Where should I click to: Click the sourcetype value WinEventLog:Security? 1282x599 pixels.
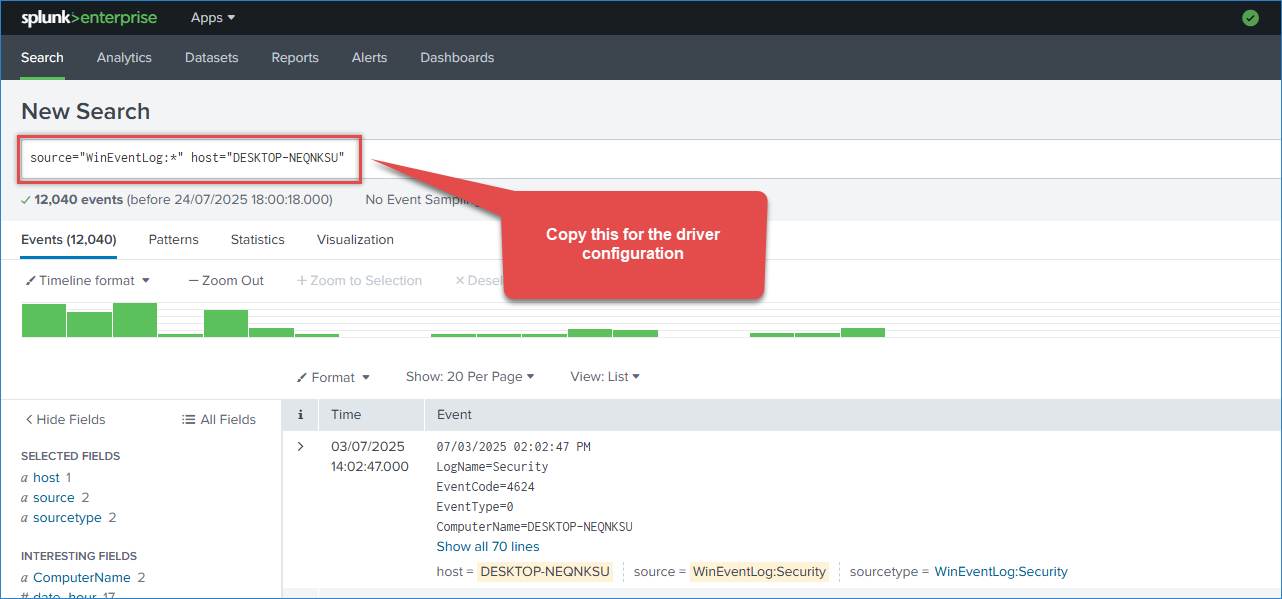(x=1001, y=572)
